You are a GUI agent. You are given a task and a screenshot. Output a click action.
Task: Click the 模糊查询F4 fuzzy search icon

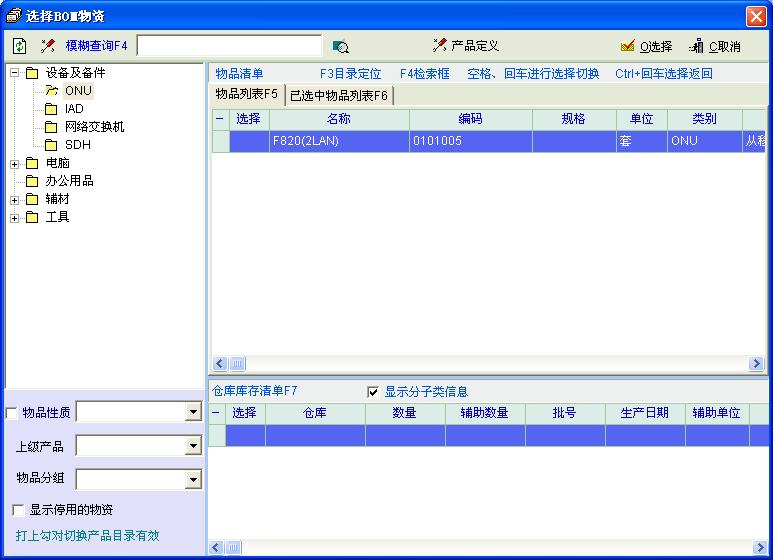[x=47, y=46]
